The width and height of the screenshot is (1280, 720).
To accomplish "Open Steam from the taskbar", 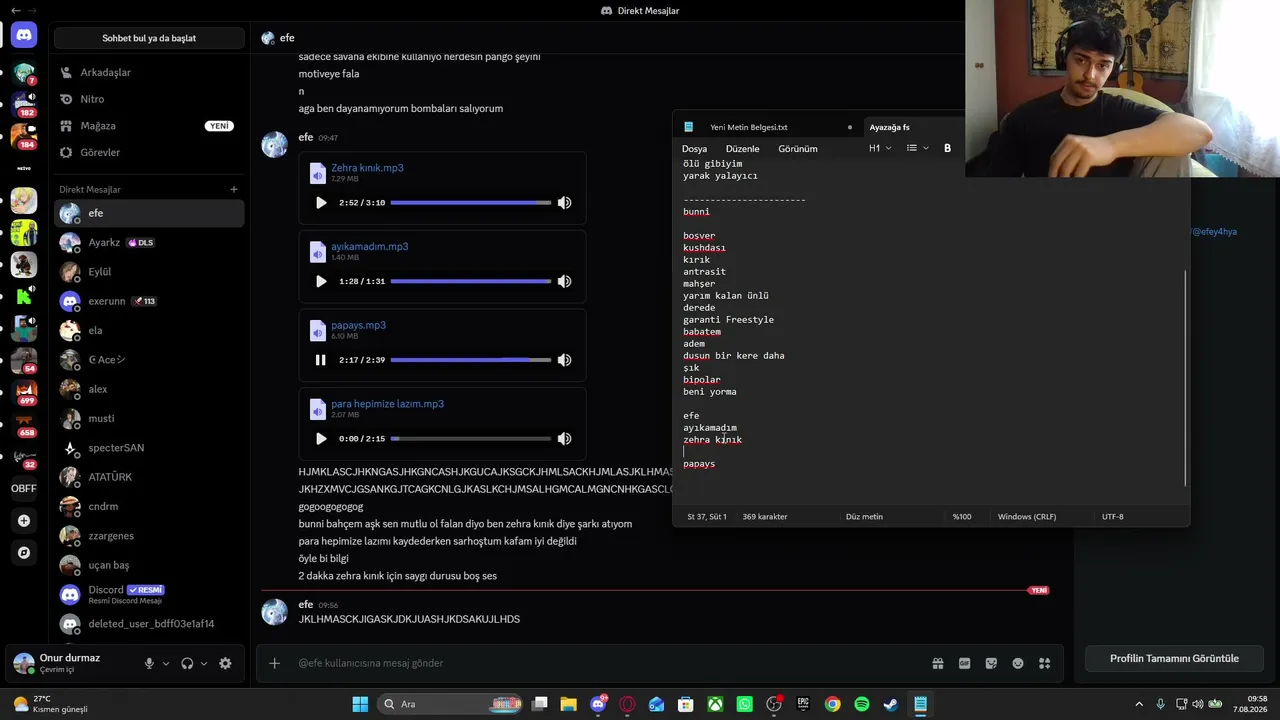I will tap(890, 704).
